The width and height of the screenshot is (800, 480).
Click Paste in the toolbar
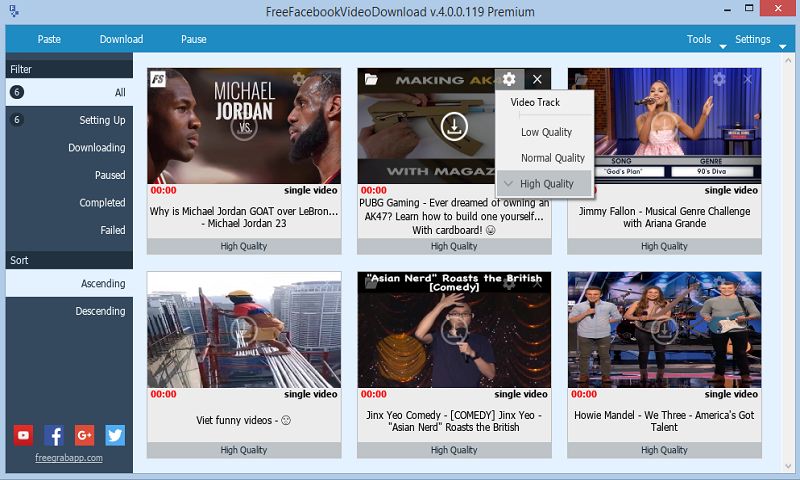click(x=49, y=39)
